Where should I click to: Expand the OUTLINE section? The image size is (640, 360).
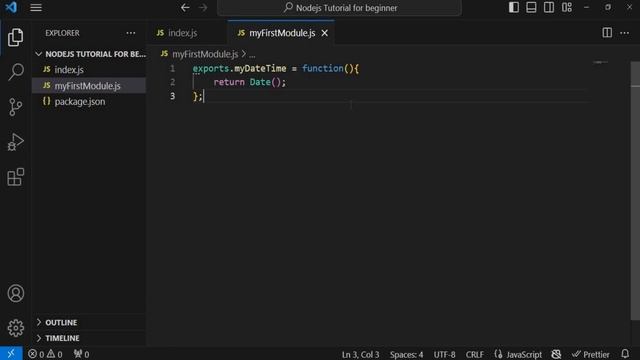click(89, 322)
